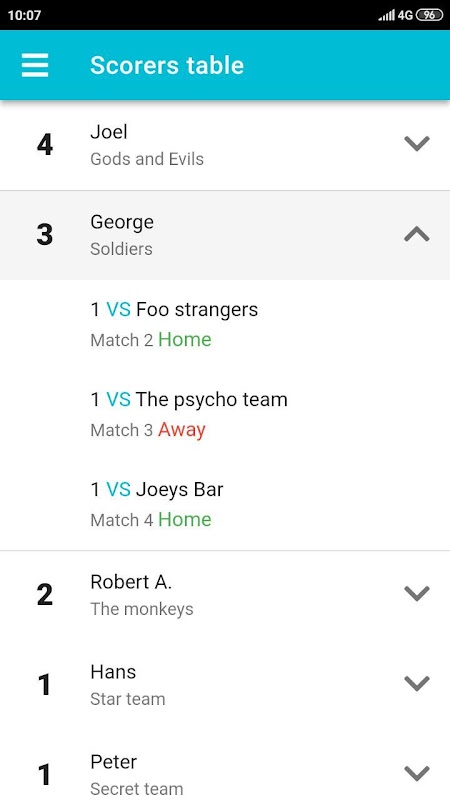Open the Joeys Bar match entry
The image size is (450, 800).
(x=225, y=504)
